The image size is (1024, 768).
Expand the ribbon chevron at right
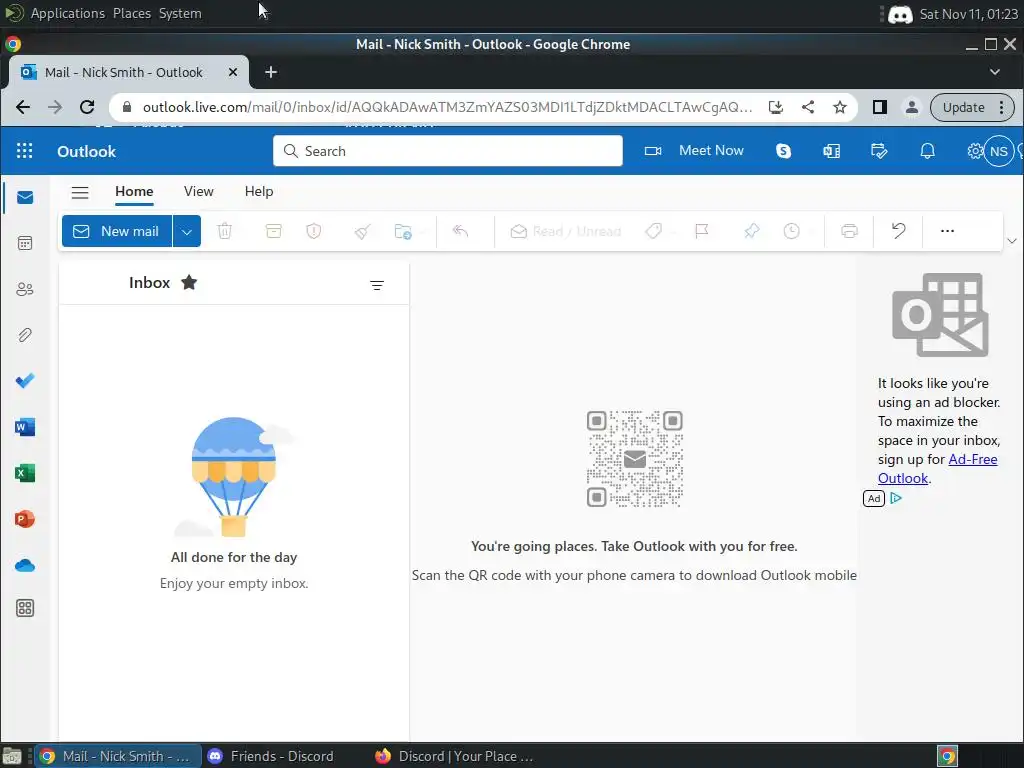pyautogui.click(x=1012, y=241)
